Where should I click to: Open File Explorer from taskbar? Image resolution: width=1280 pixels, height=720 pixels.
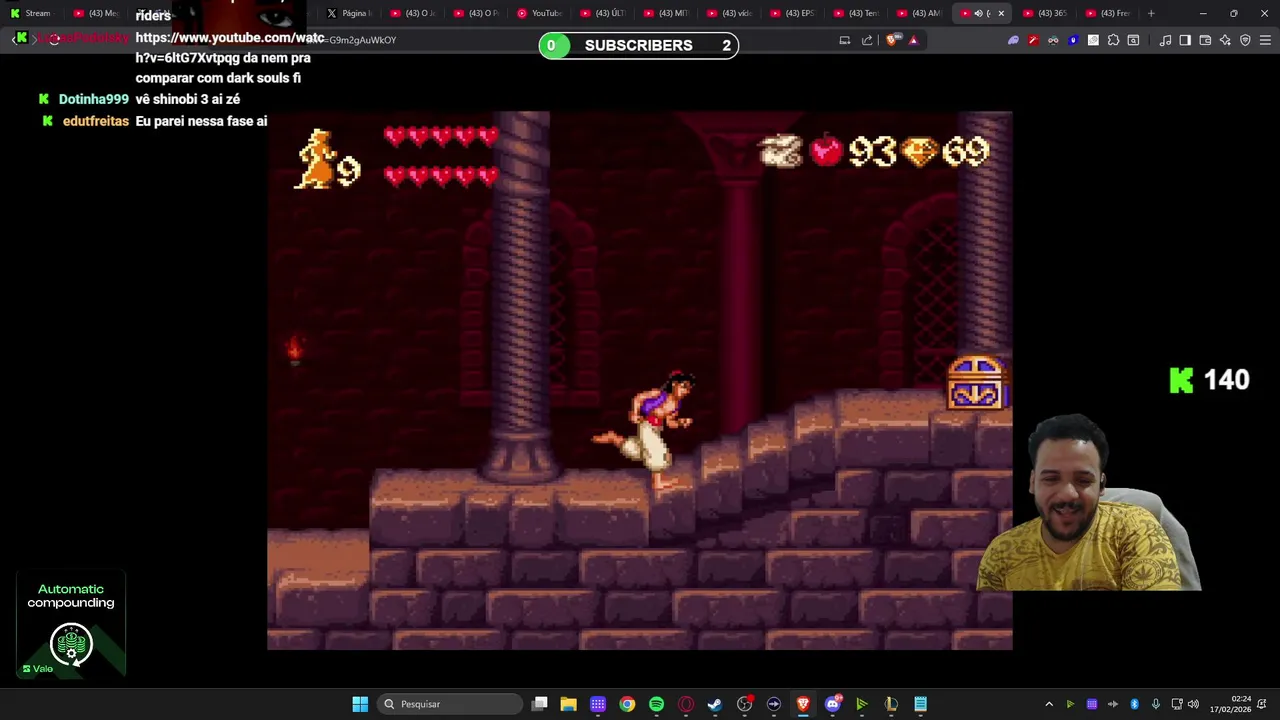pyautogui.click(x=568, y=704)
